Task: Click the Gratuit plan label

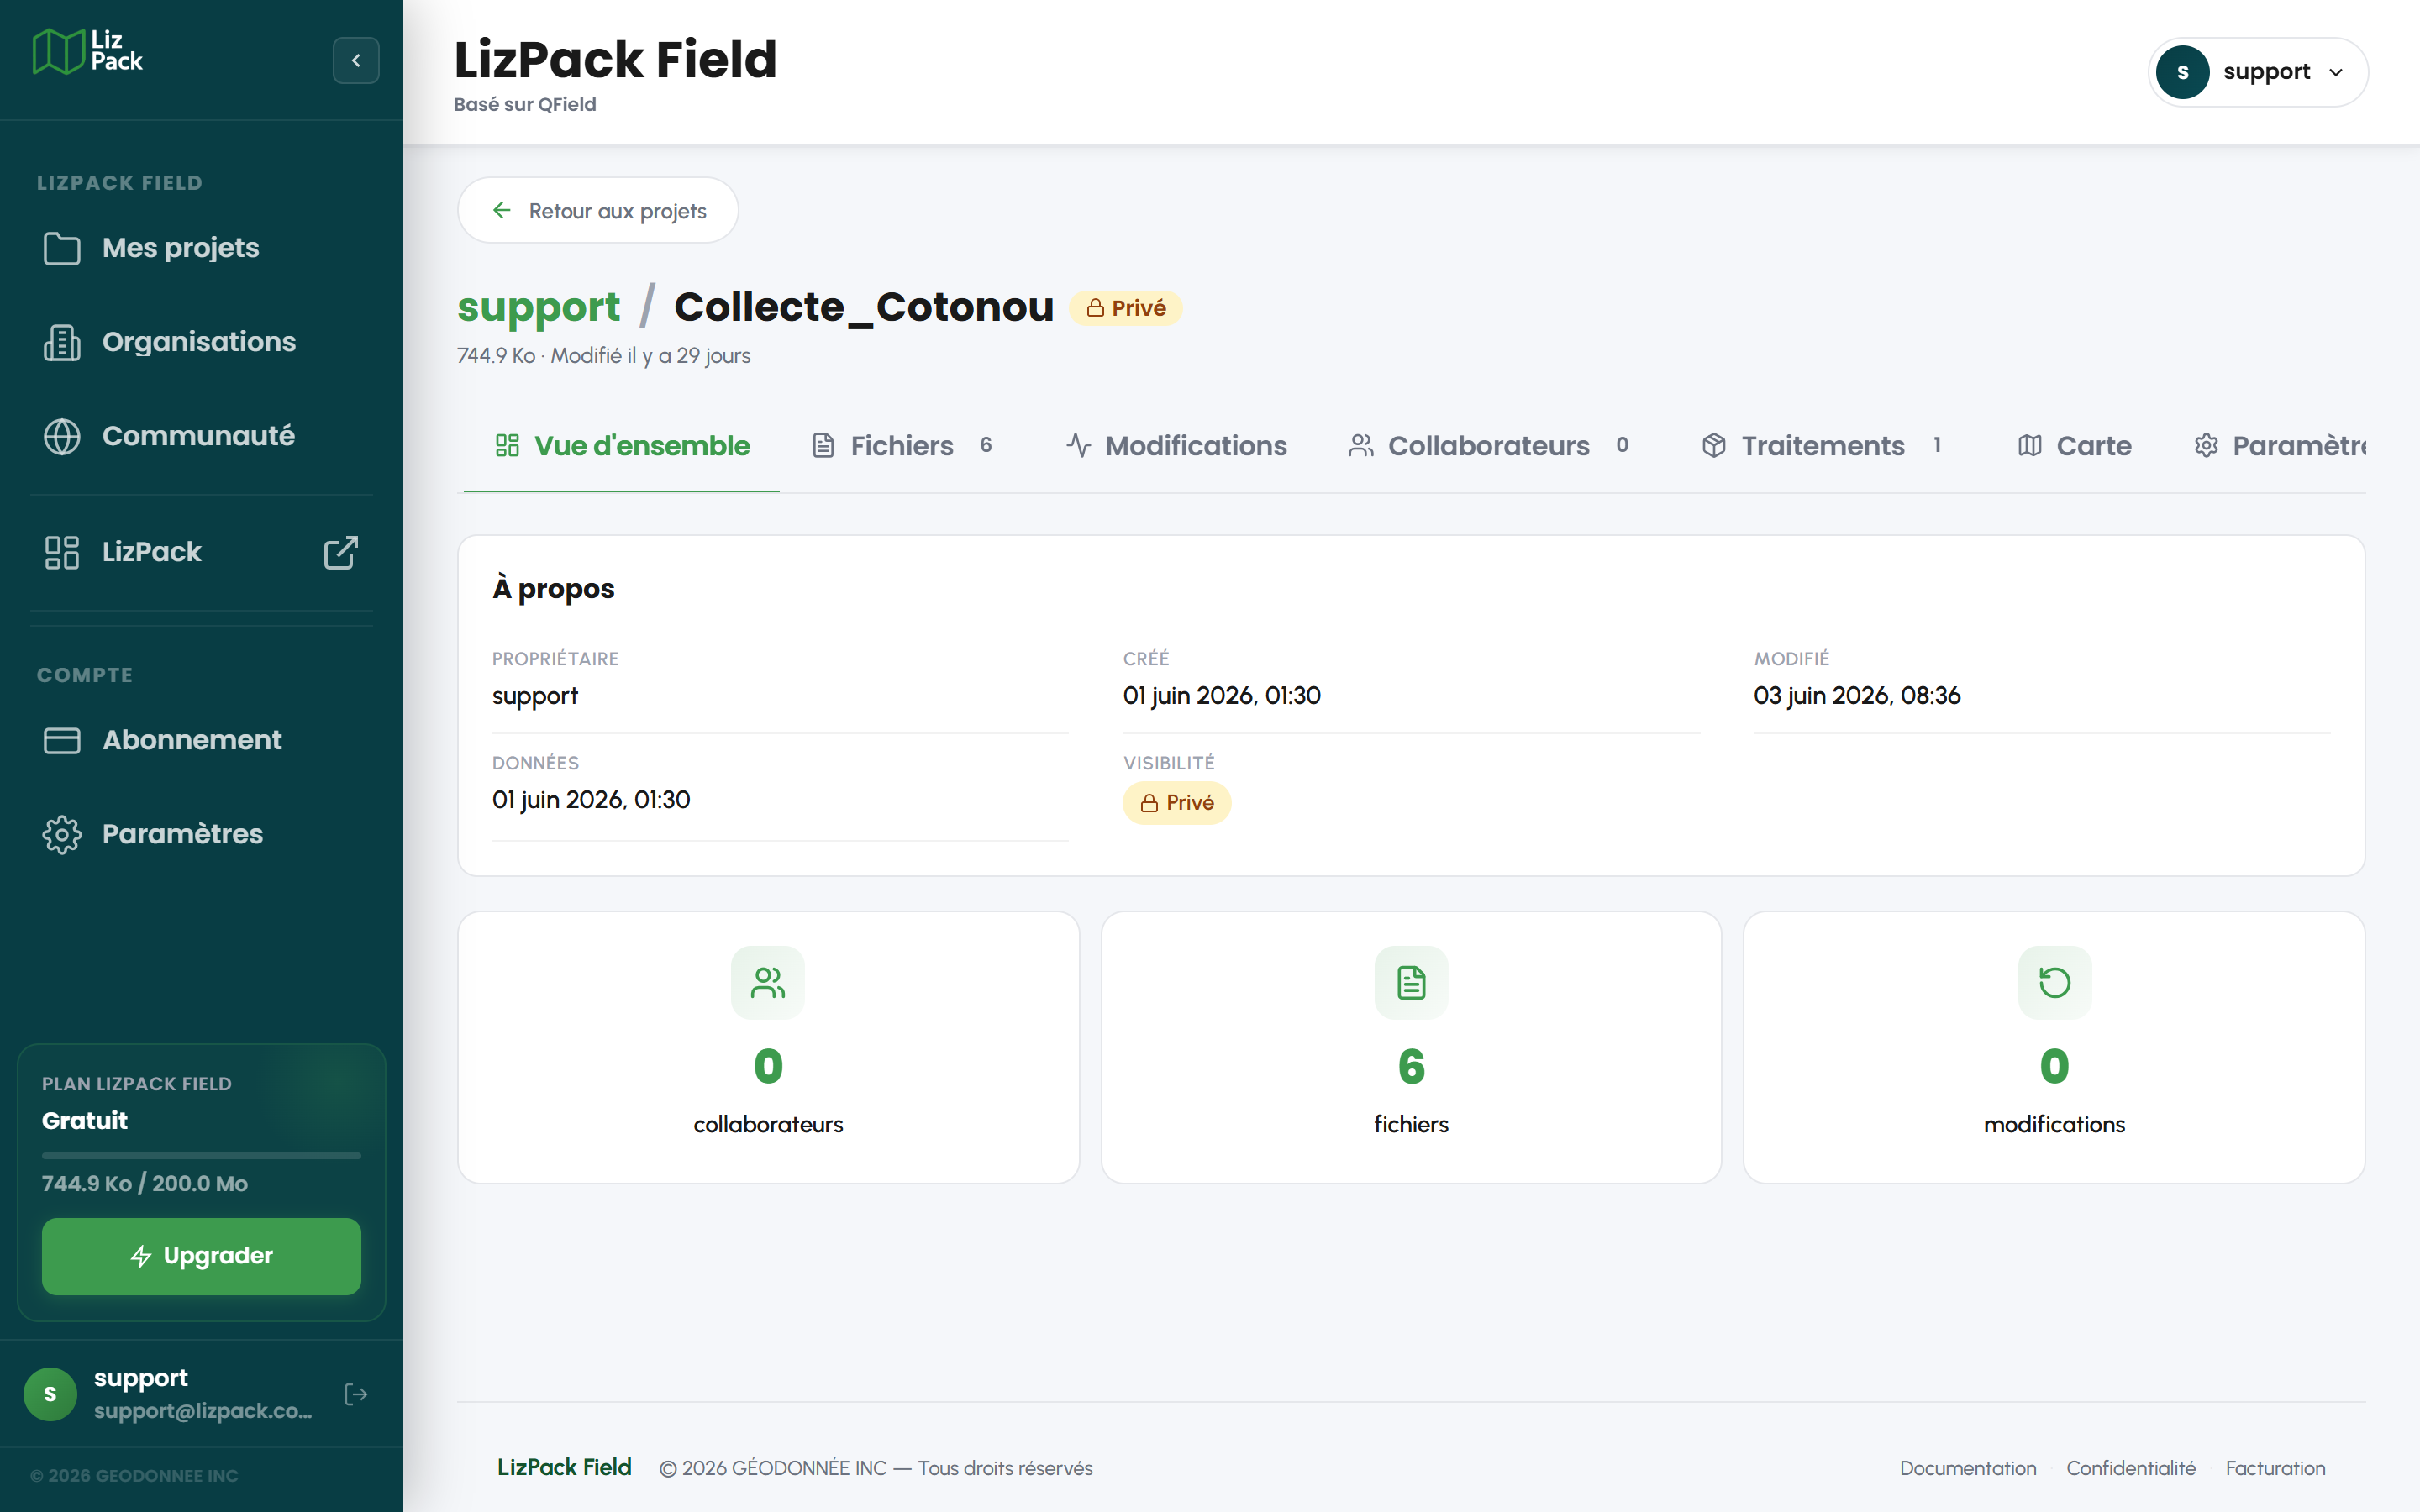Action: pos(85,1121)
